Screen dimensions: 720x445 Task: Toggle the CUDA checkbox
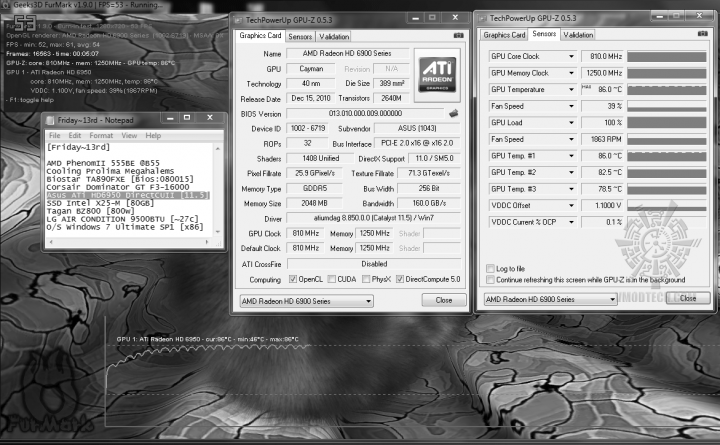point(332,279)
